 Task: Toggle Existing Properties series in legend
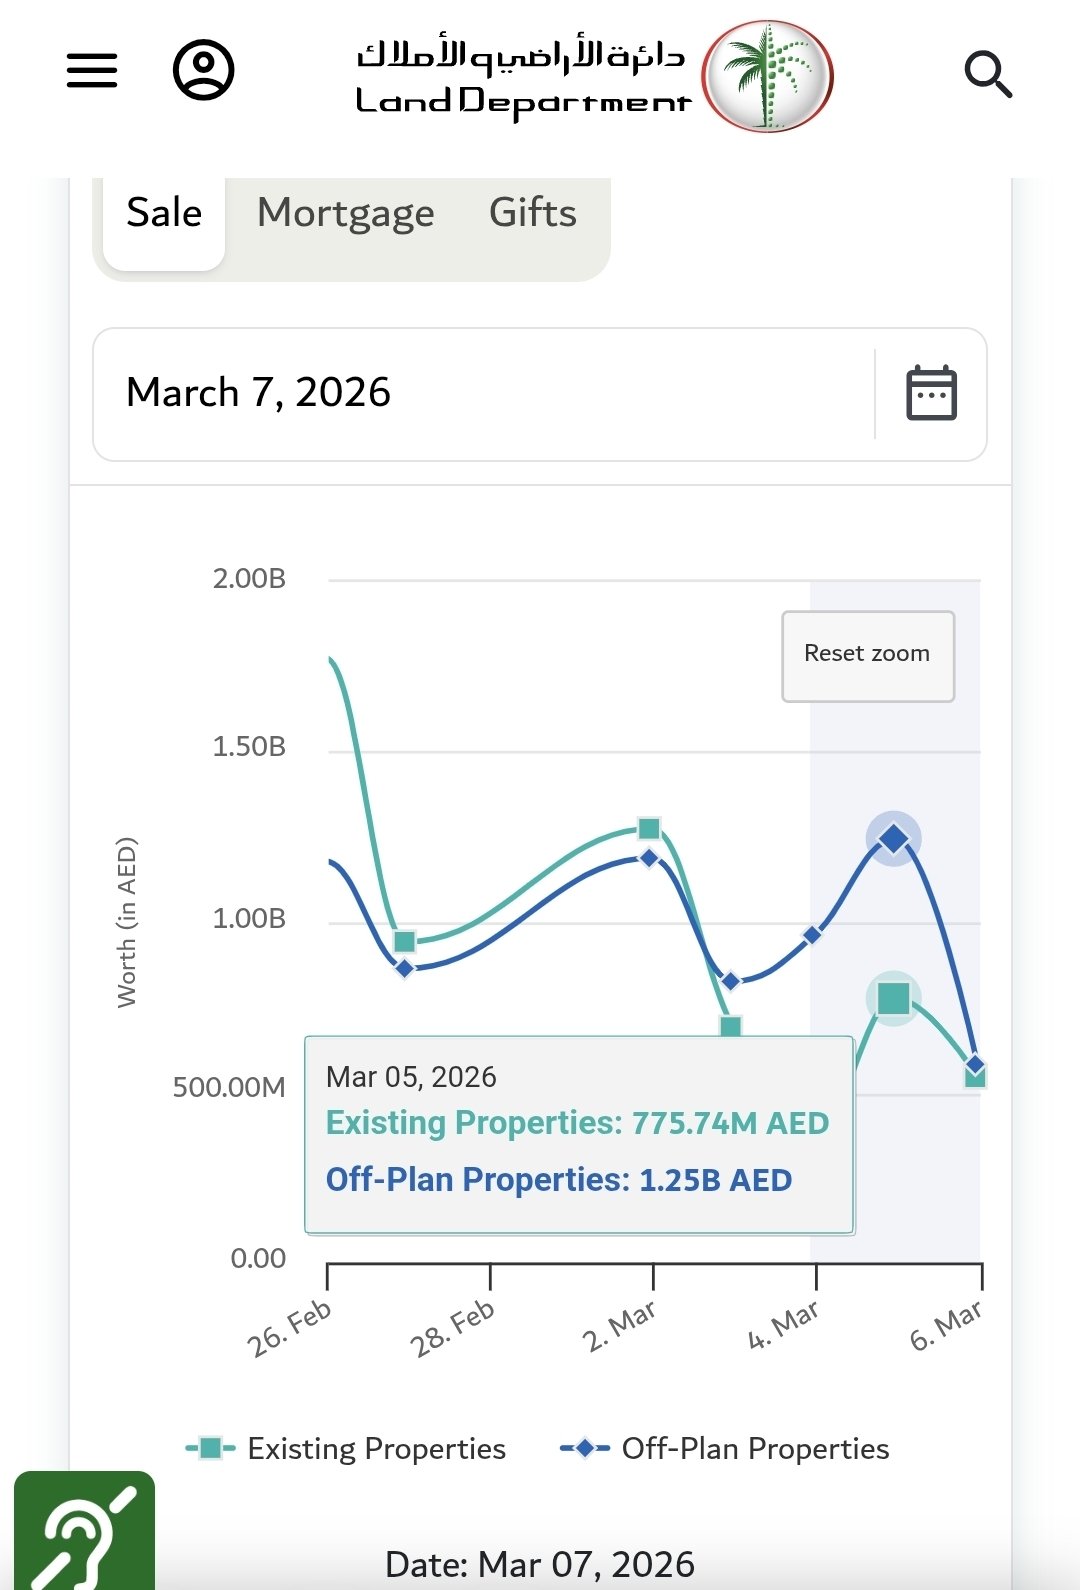346,1448
